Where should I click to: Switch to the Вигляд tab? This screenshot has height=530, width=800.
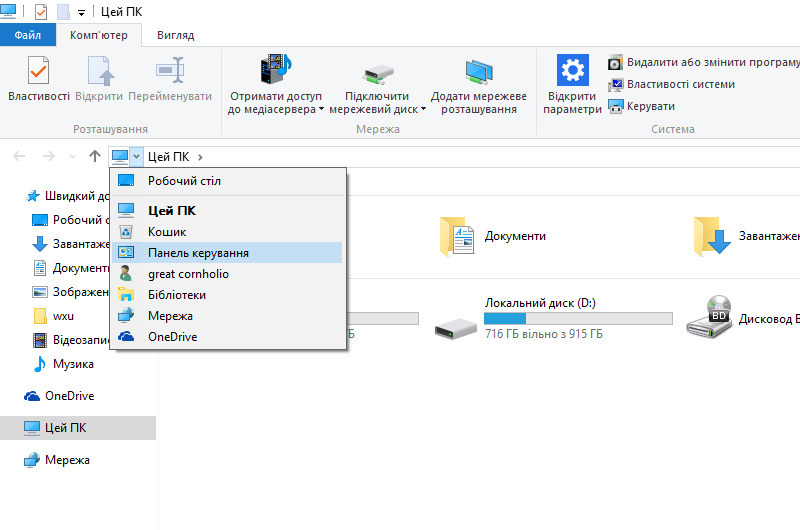coord(176,35)
